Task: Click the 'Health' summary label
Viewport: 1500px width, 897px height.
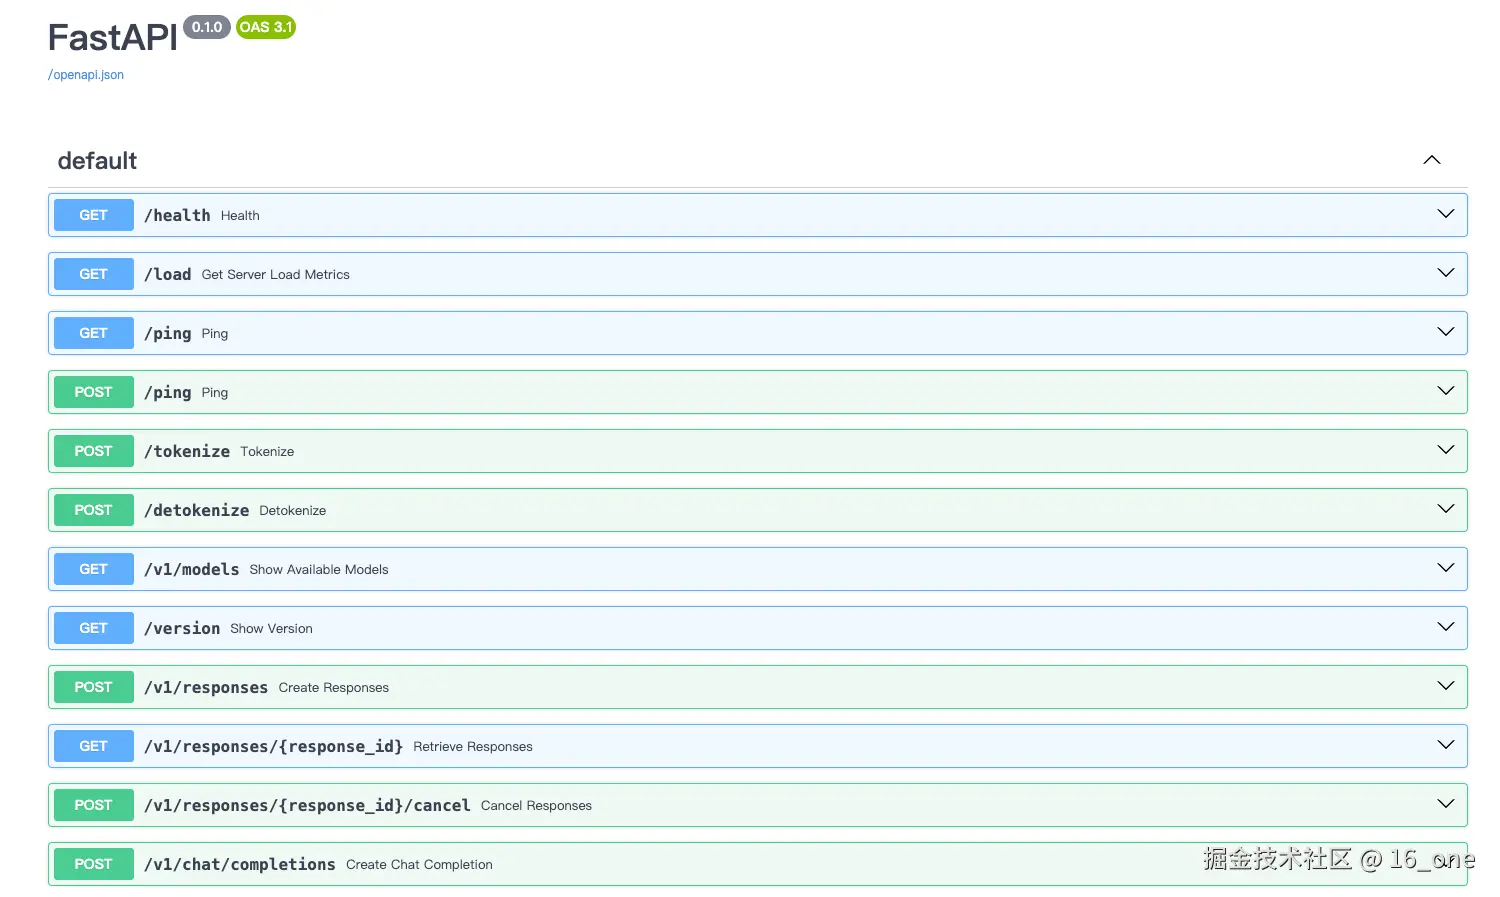Action: [x=240, y=216]
